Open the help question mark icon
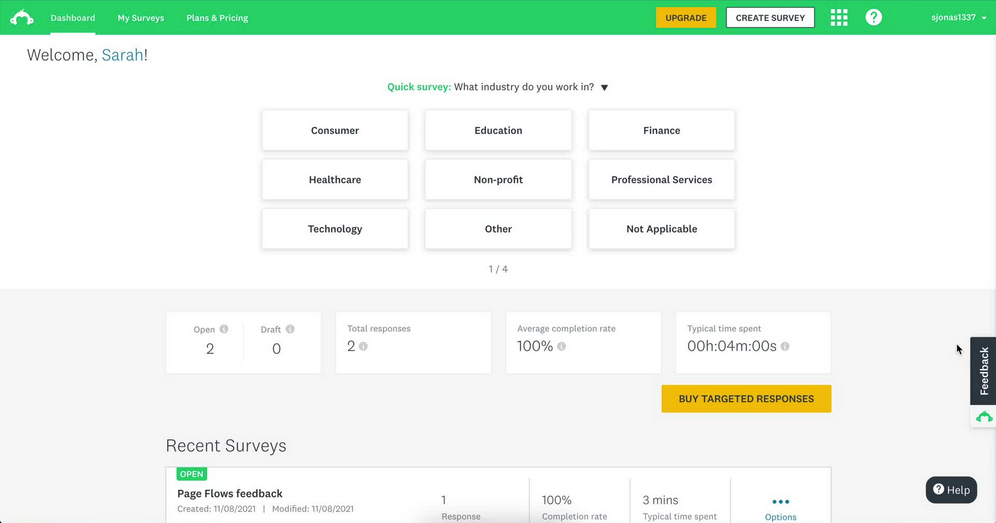996x523 pixels. pyautogui.click(x=874, y=18)
